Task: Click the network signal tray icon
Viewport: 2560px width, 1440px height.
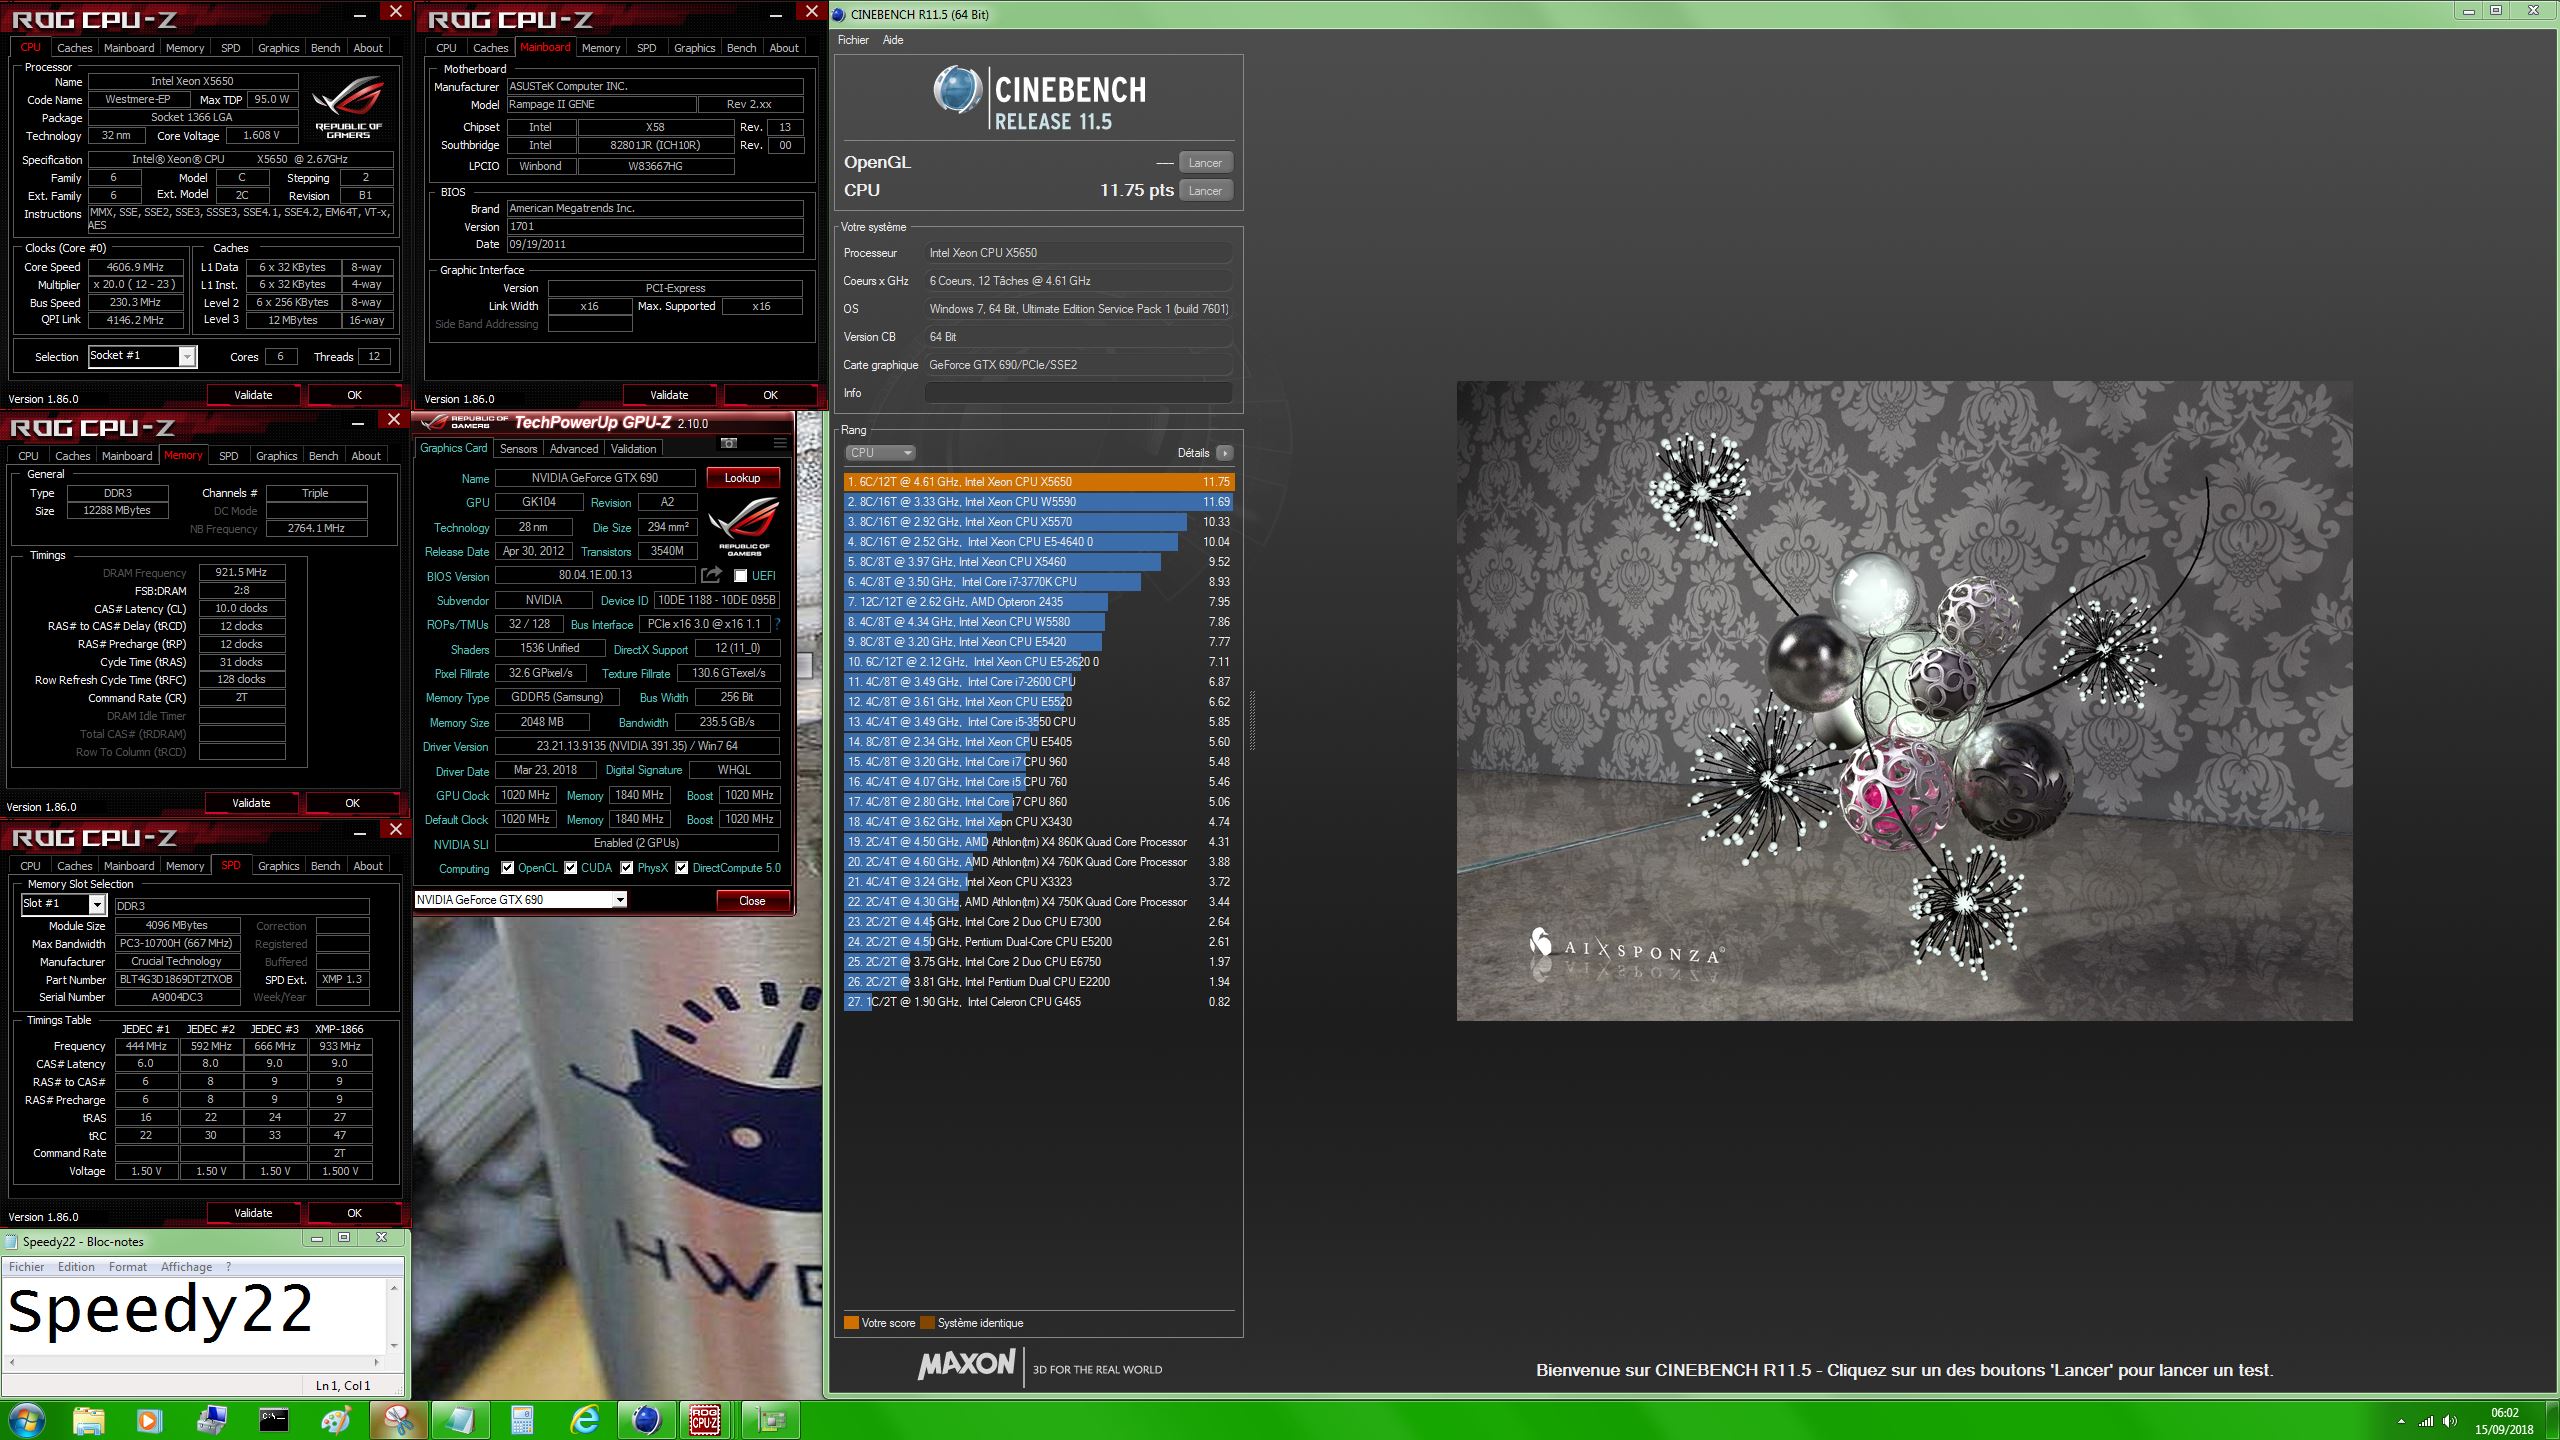Action: (x=2425, y=1421)
